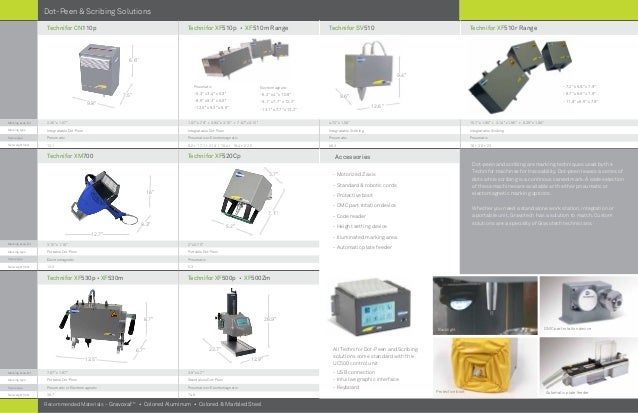Screen dimensions: 638x413
Task: Click the dot-peen and scribing intro paragraph
Action: 548,179
